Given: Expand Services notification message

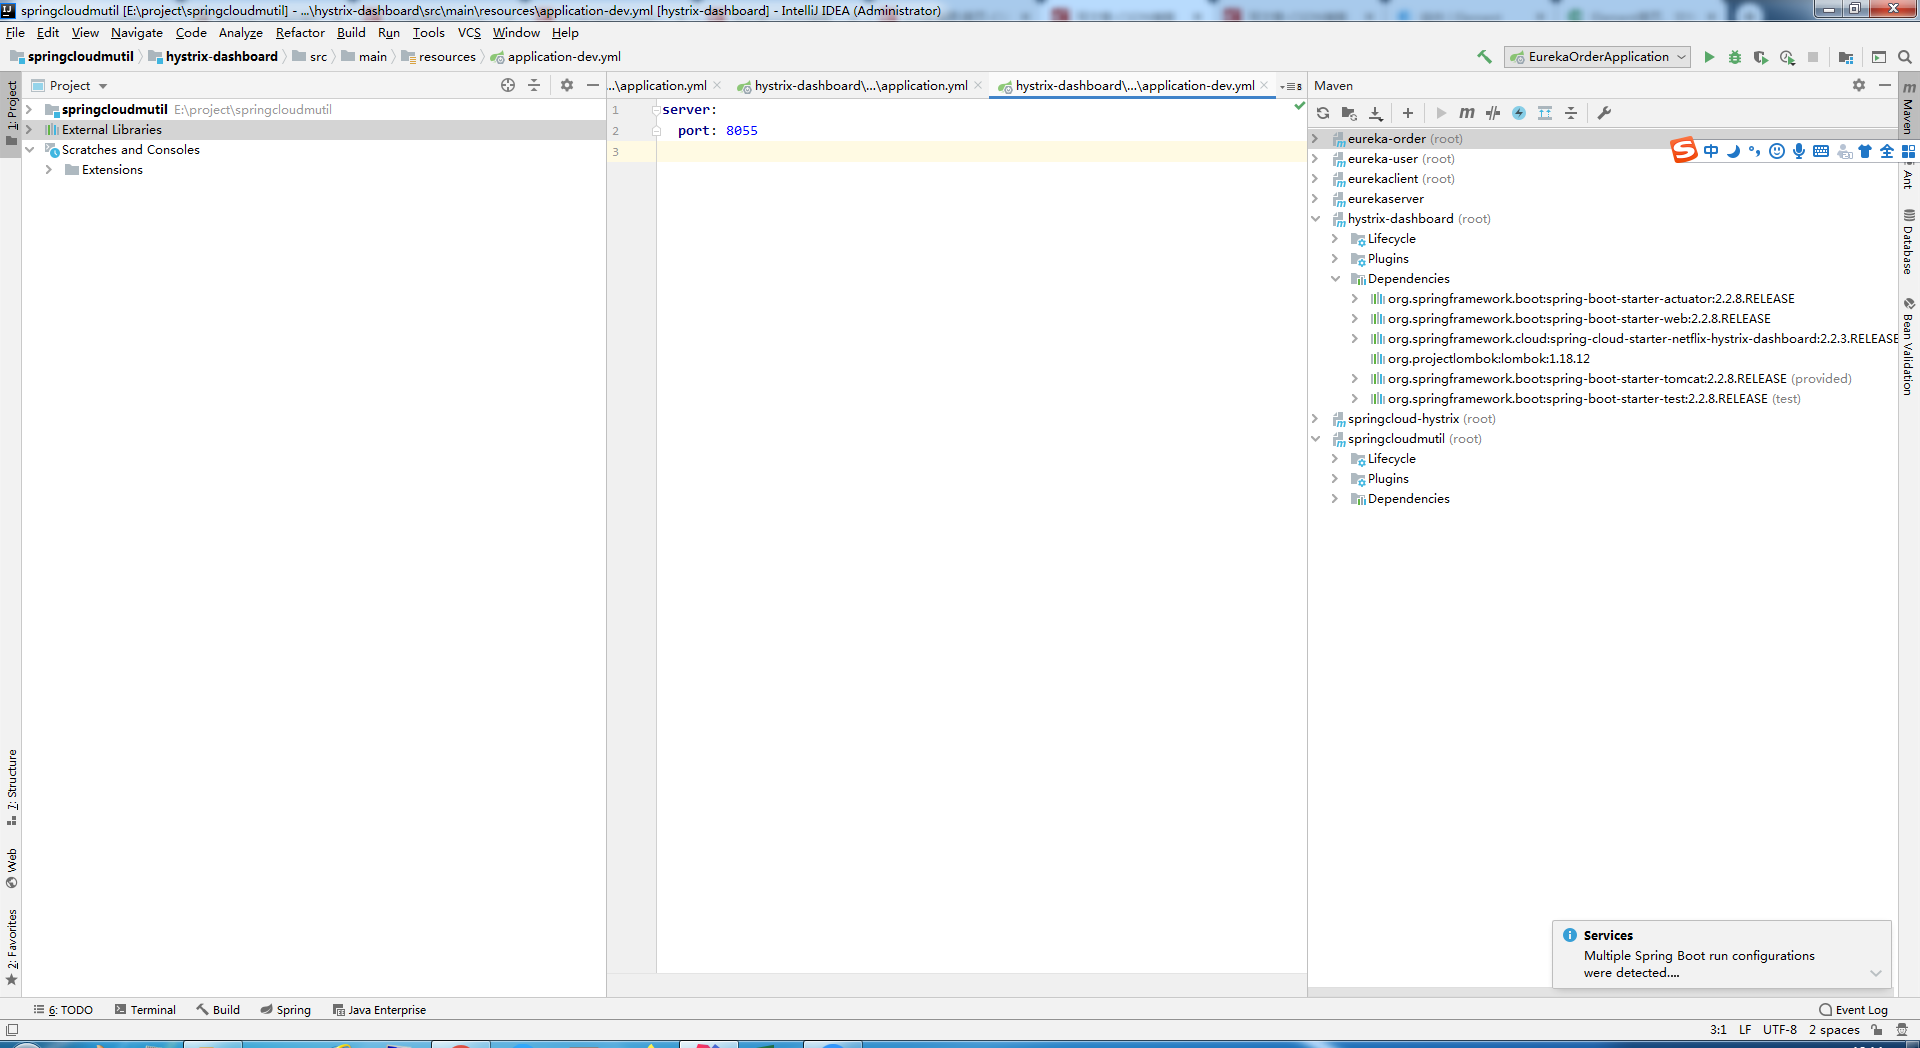Looking at the screenshot, I should pos(1876,973).
